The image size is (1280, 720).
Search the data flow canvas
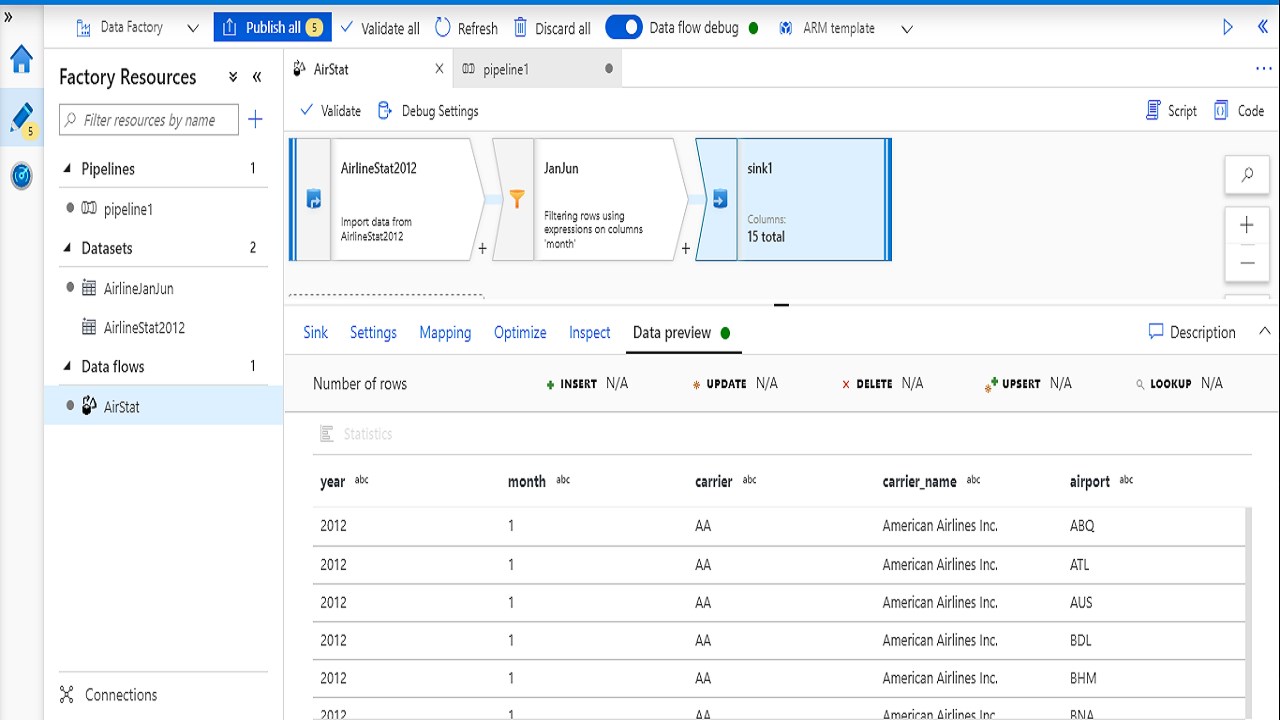pyautogui.click(x=1247, y=175)
